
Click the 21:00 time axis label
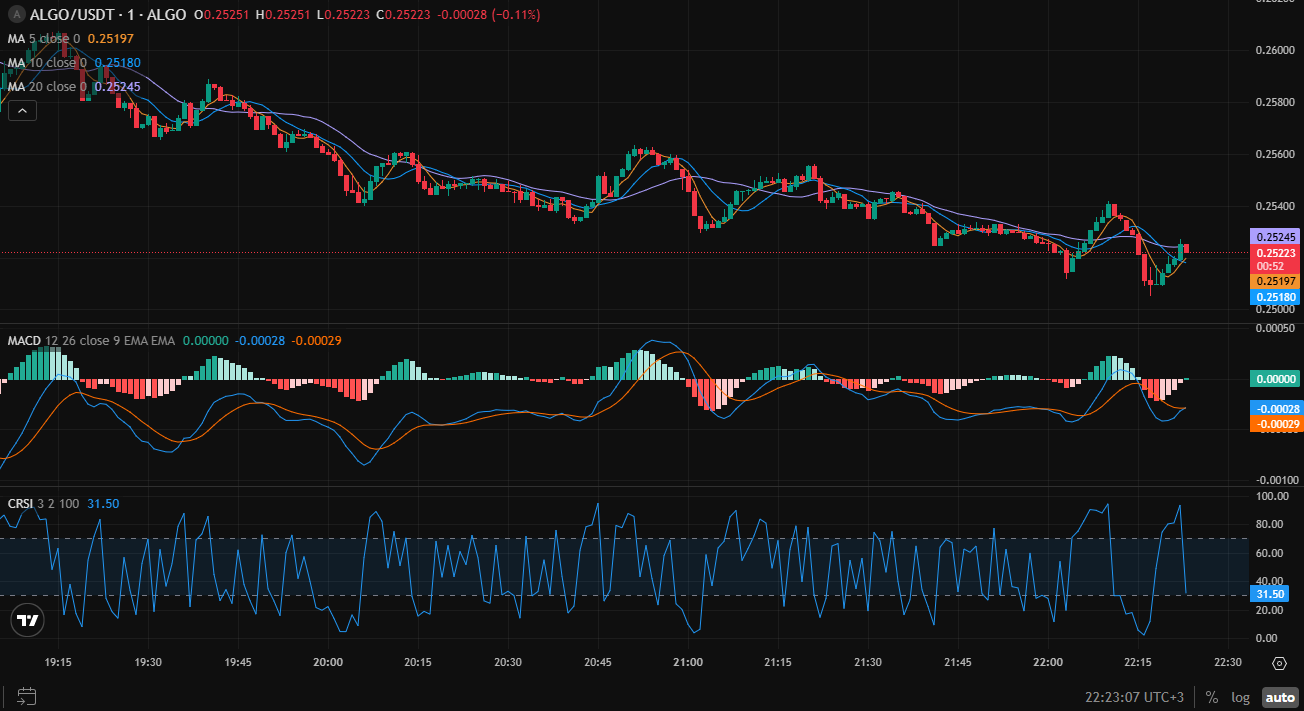click(x=688, y=663)
